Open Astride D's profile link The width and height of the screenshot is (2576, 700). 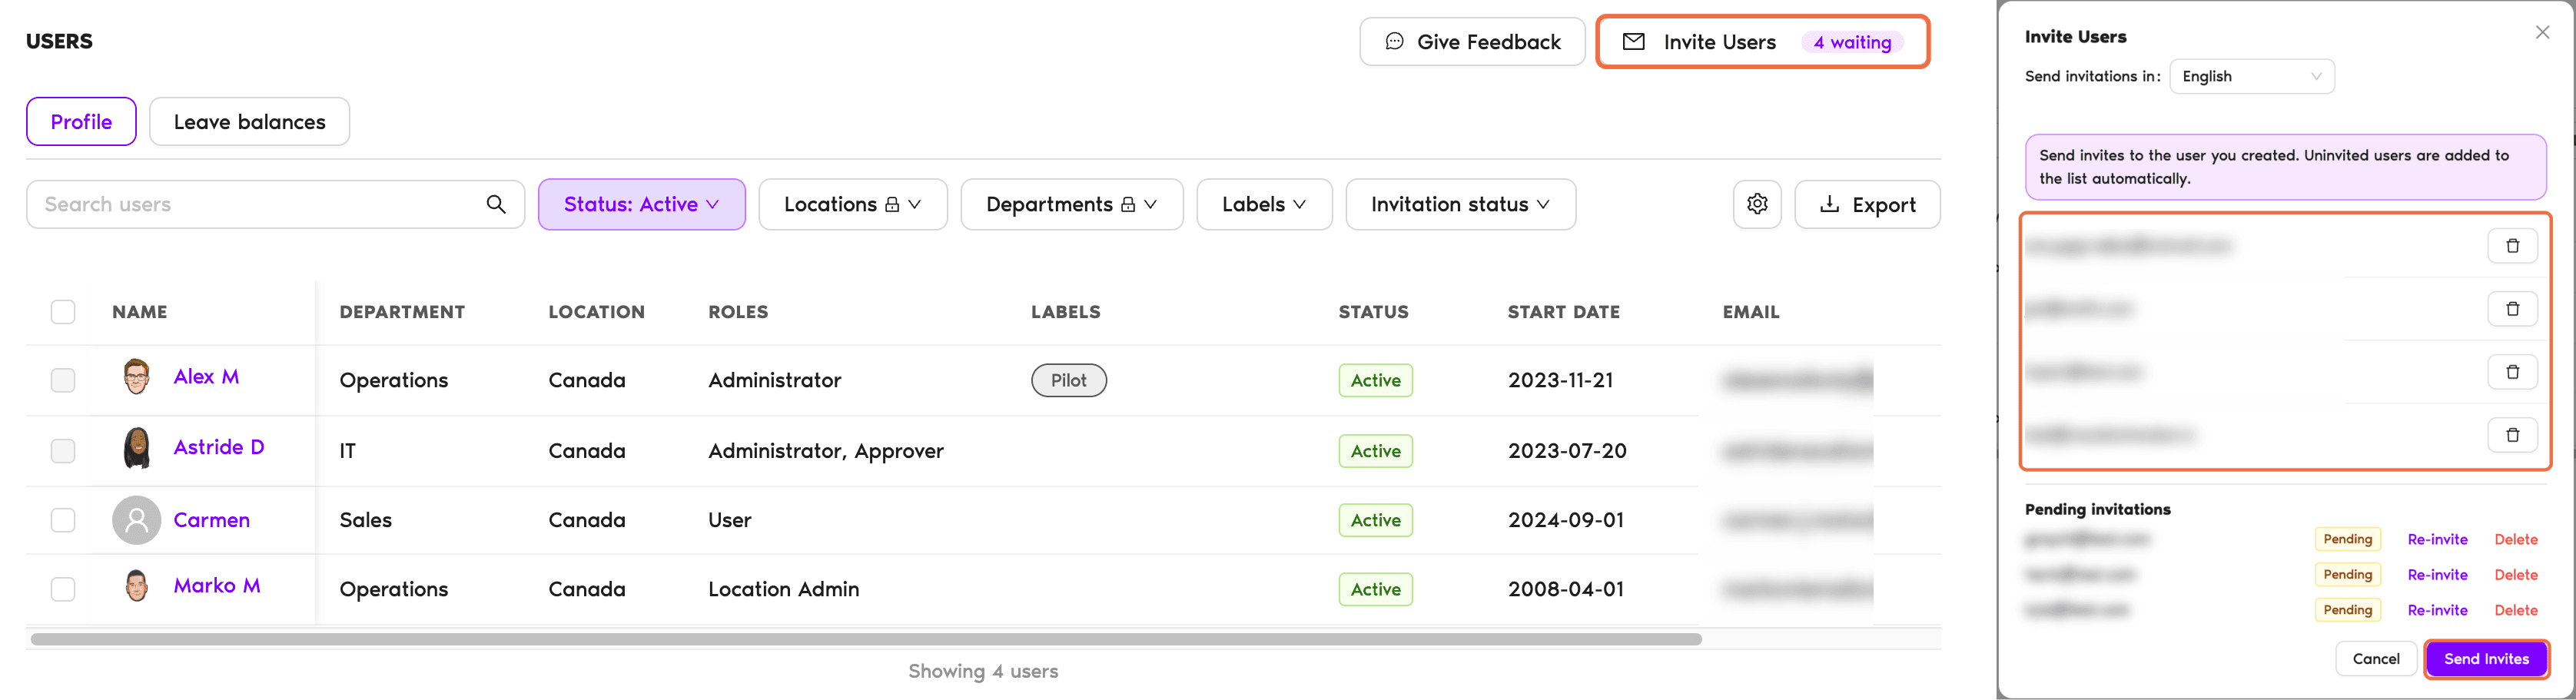(x=219, y=447)
